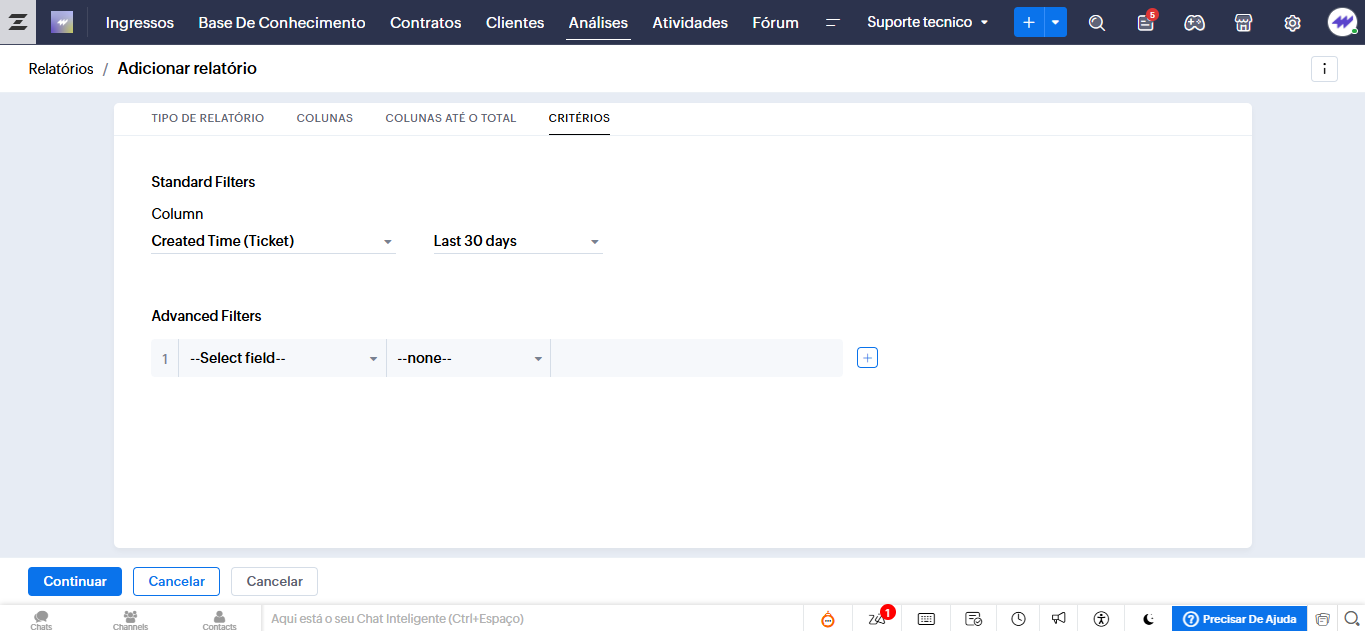
Task: Open the settings gear icon
Action: [x=1292, y=23]
